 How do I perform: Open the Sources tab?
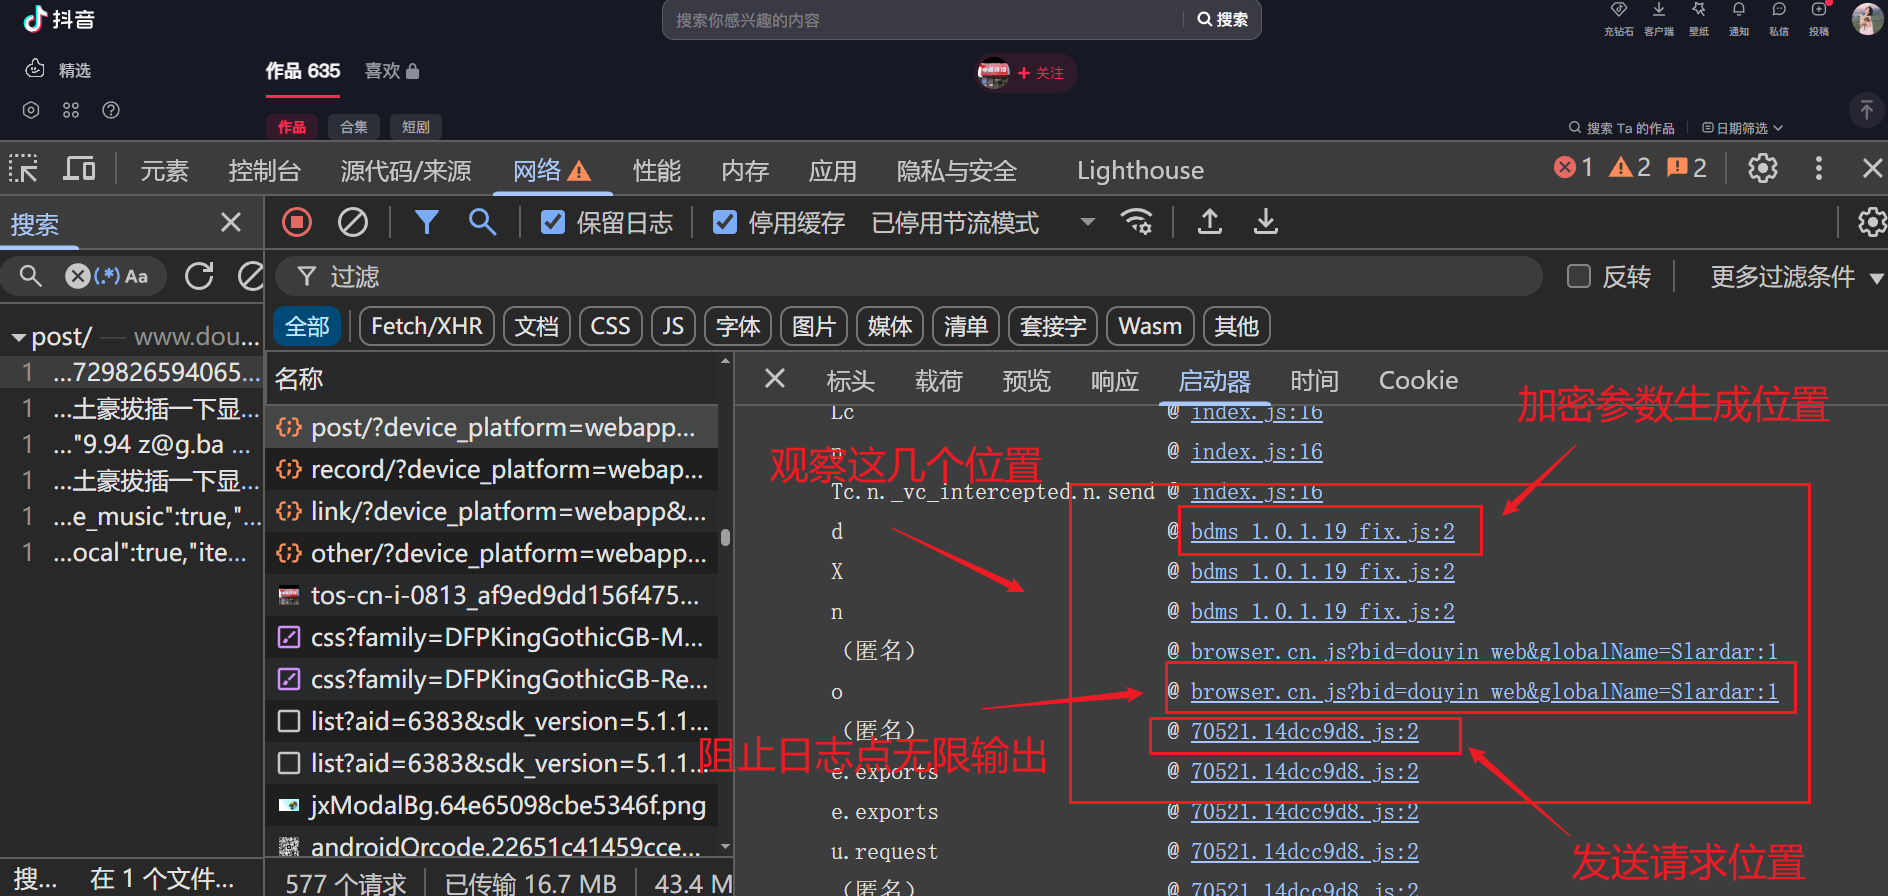[406, 171]
